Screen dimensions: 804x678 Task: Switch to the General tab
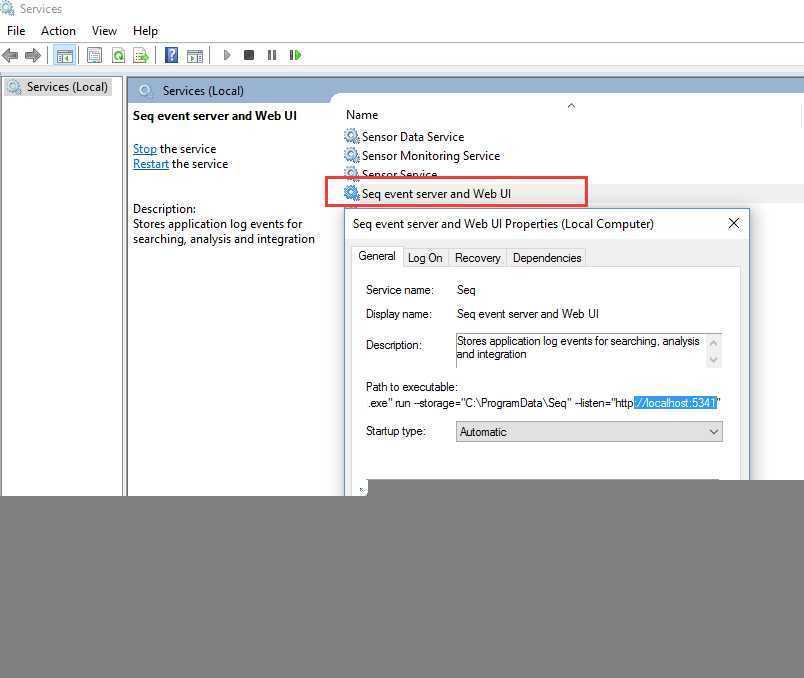(377, 256)
